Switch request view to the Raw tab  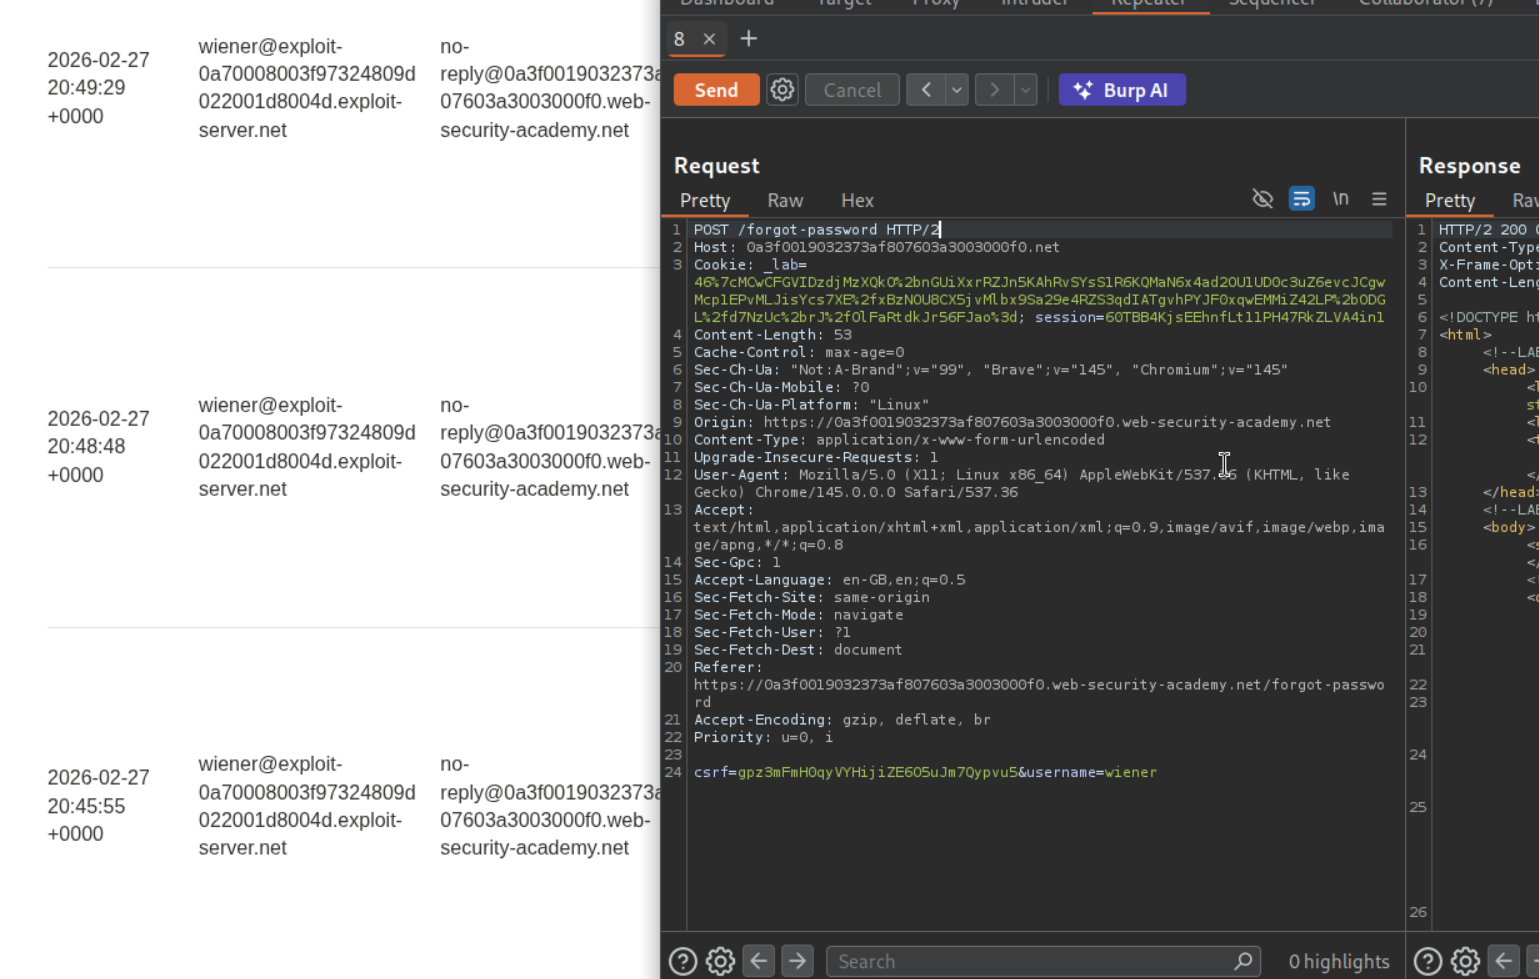coord(785,201)
